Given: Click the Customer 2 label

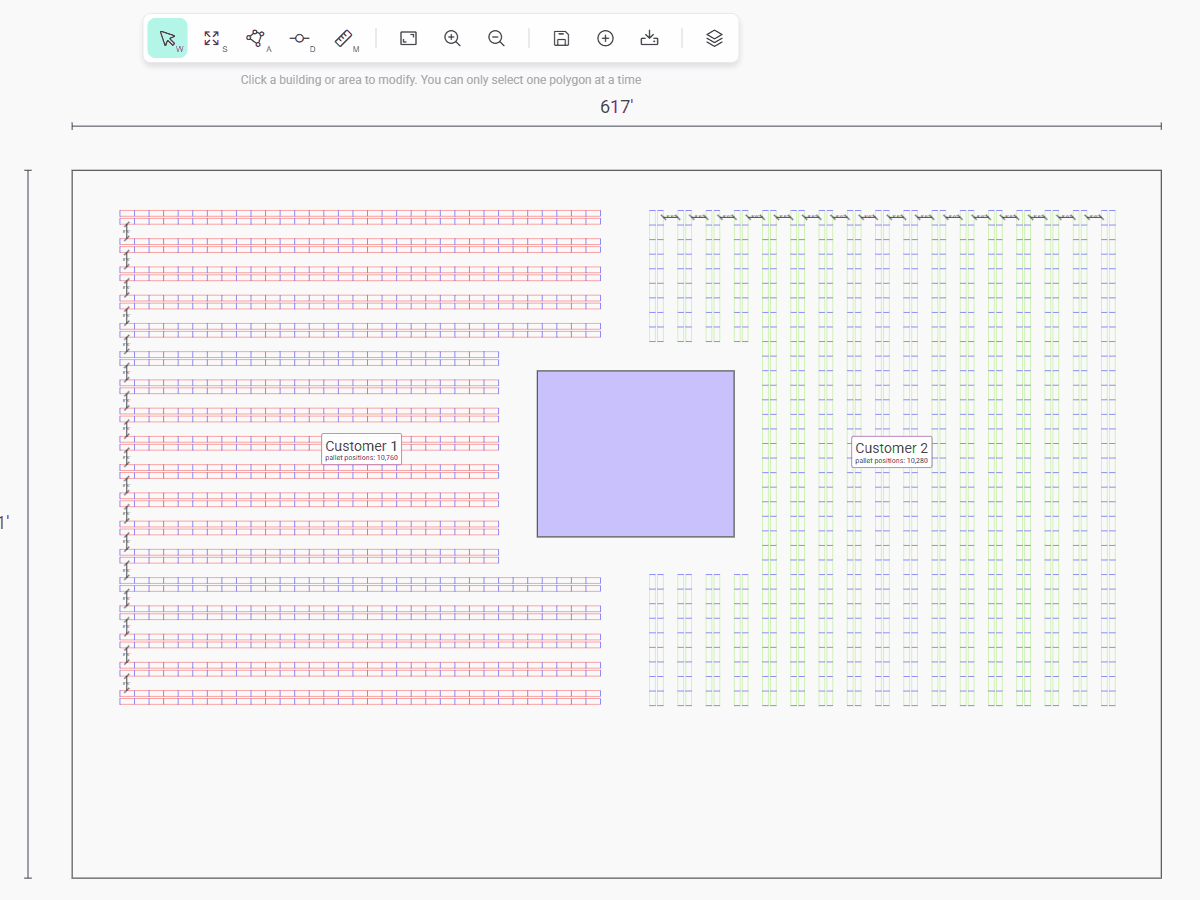Looking at the screenshot, I should tap(891, 449).
